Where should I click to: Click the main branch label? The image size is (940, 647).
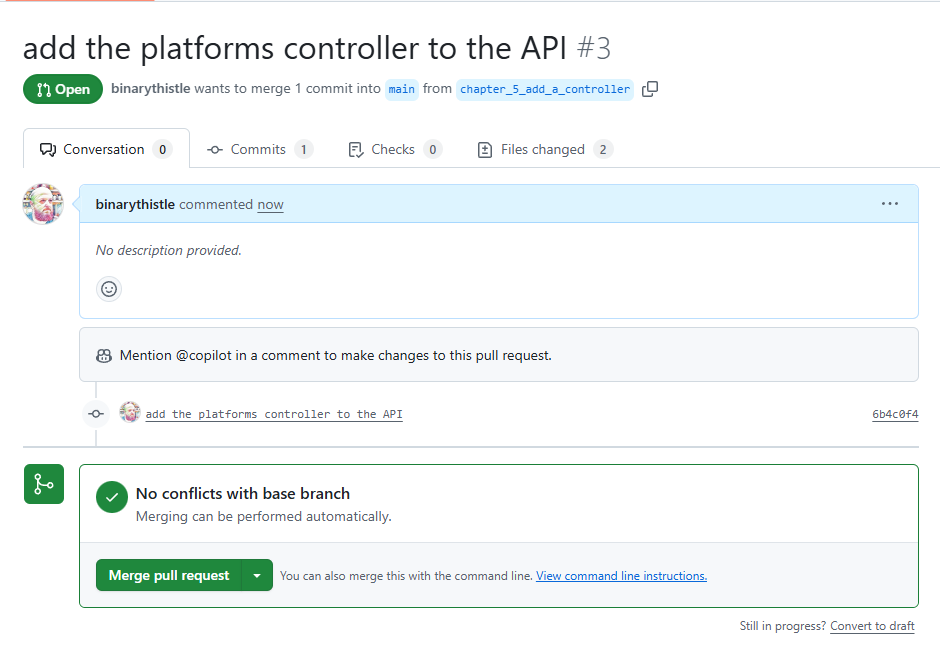401,89
